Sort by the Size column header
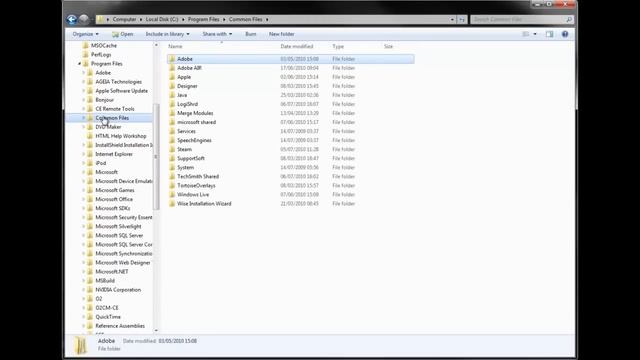 pyautogui.click(x=388, y=47)
